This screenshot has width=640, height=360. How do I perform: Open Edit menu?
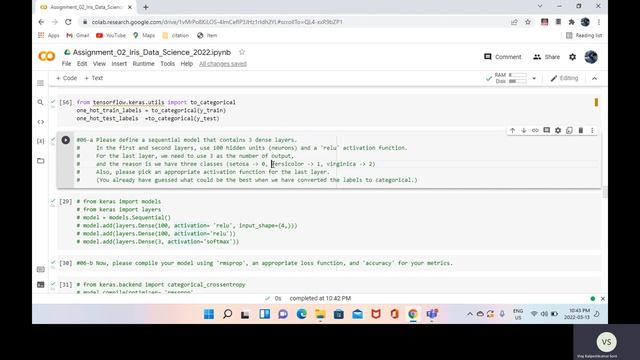point(82,64)
